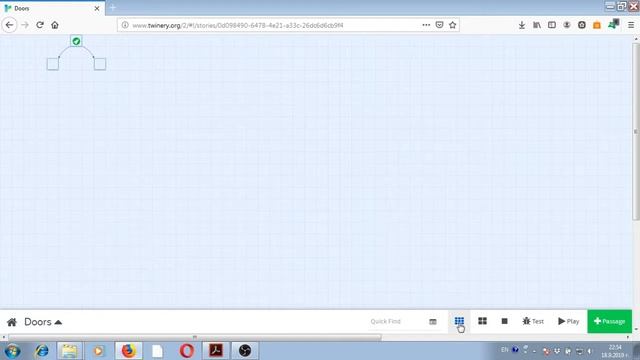Open a new browser tab with plus
The image size is (640, 360).
point(113,8)
